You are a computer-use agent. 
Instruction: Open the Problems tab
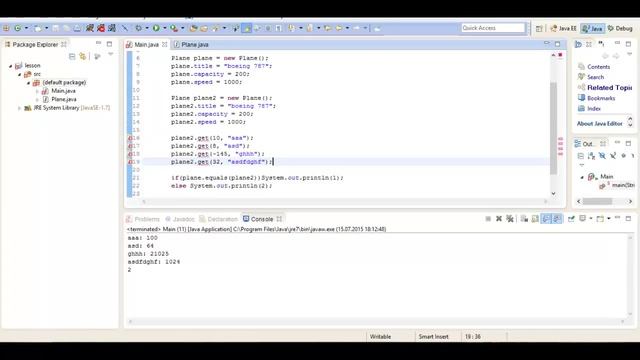(x=143, y=219)
